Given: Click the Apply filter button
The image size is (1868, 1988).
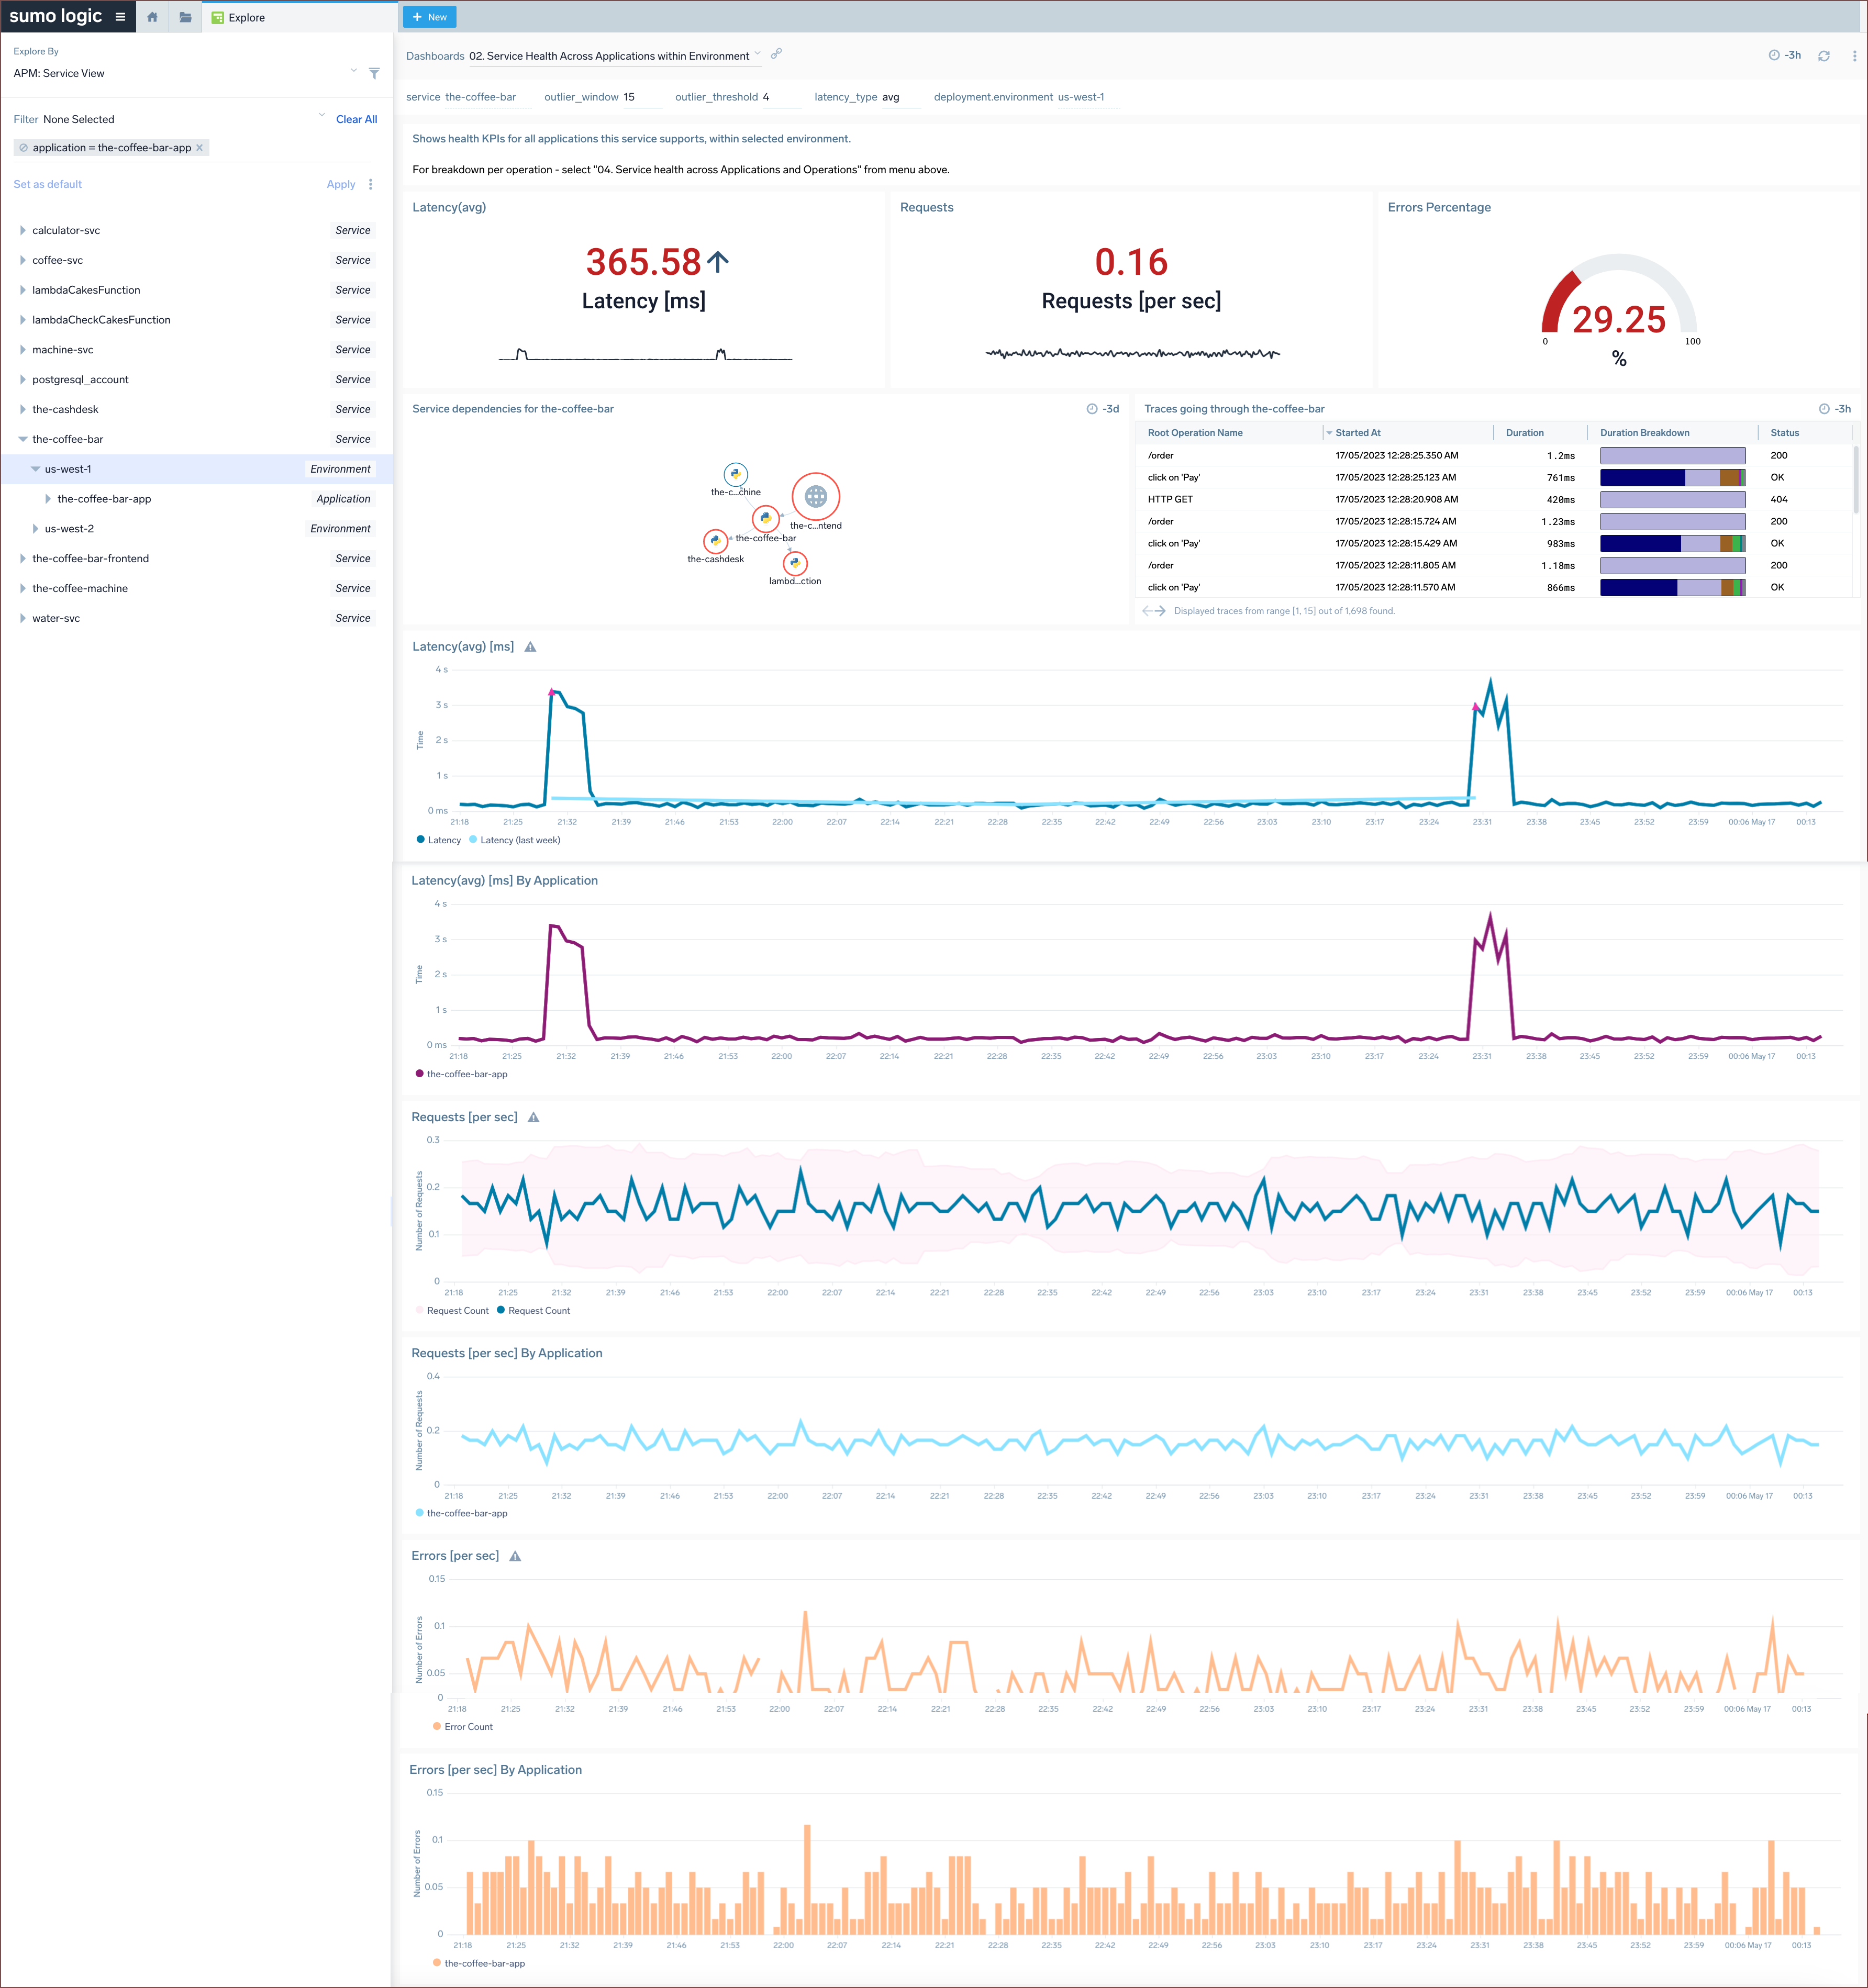Looking at the screenshot, I should (x=341, y=184).
